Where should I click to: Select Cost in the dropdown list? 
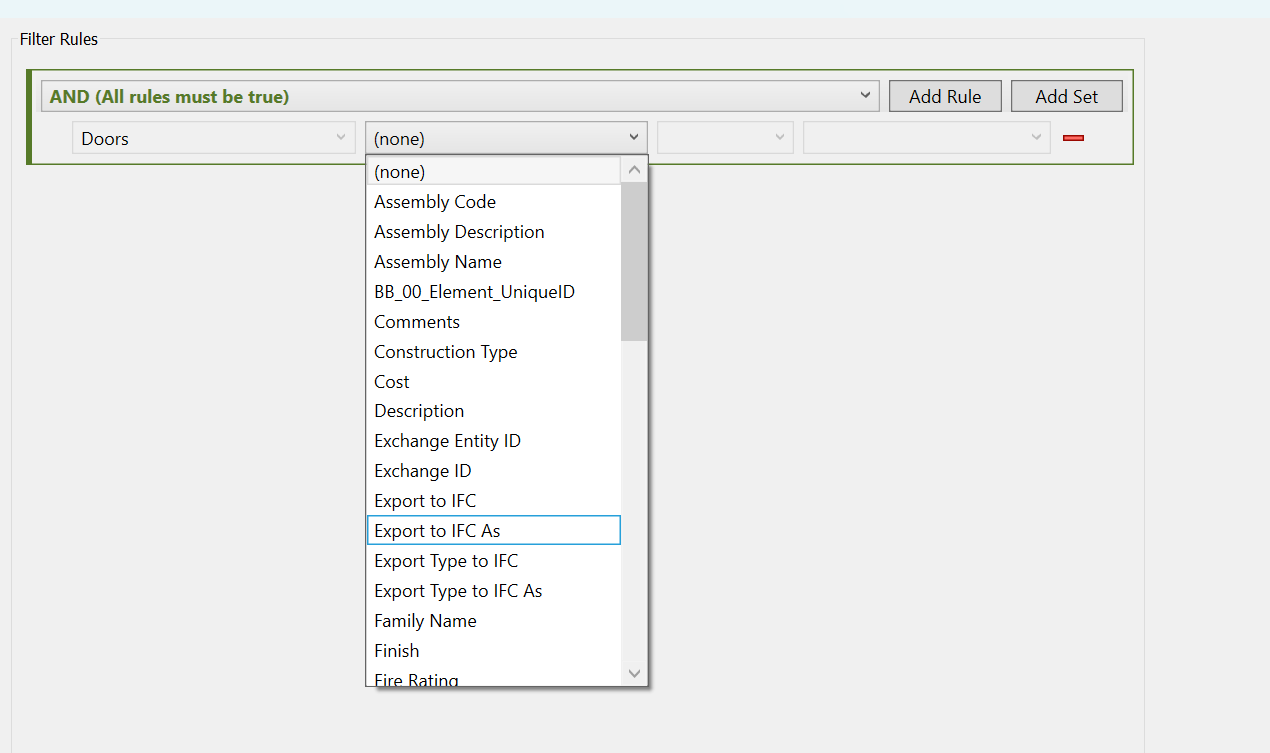pos(392,382)
